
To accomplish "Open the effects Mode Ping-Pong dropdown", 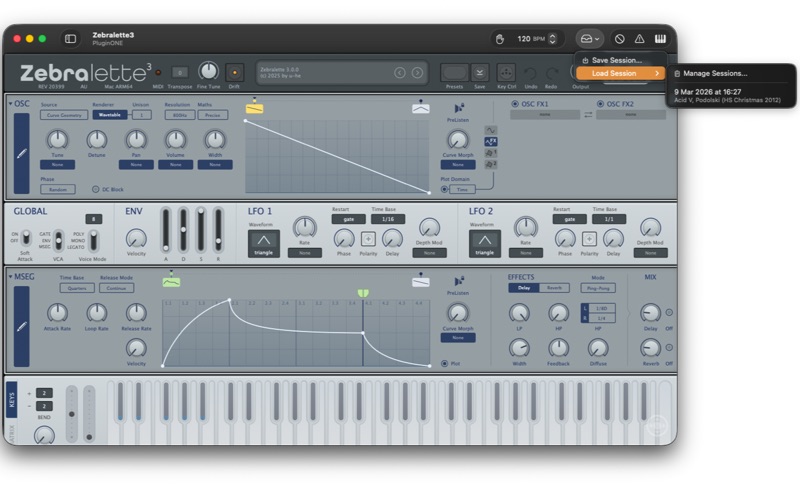I will (598, 288).
